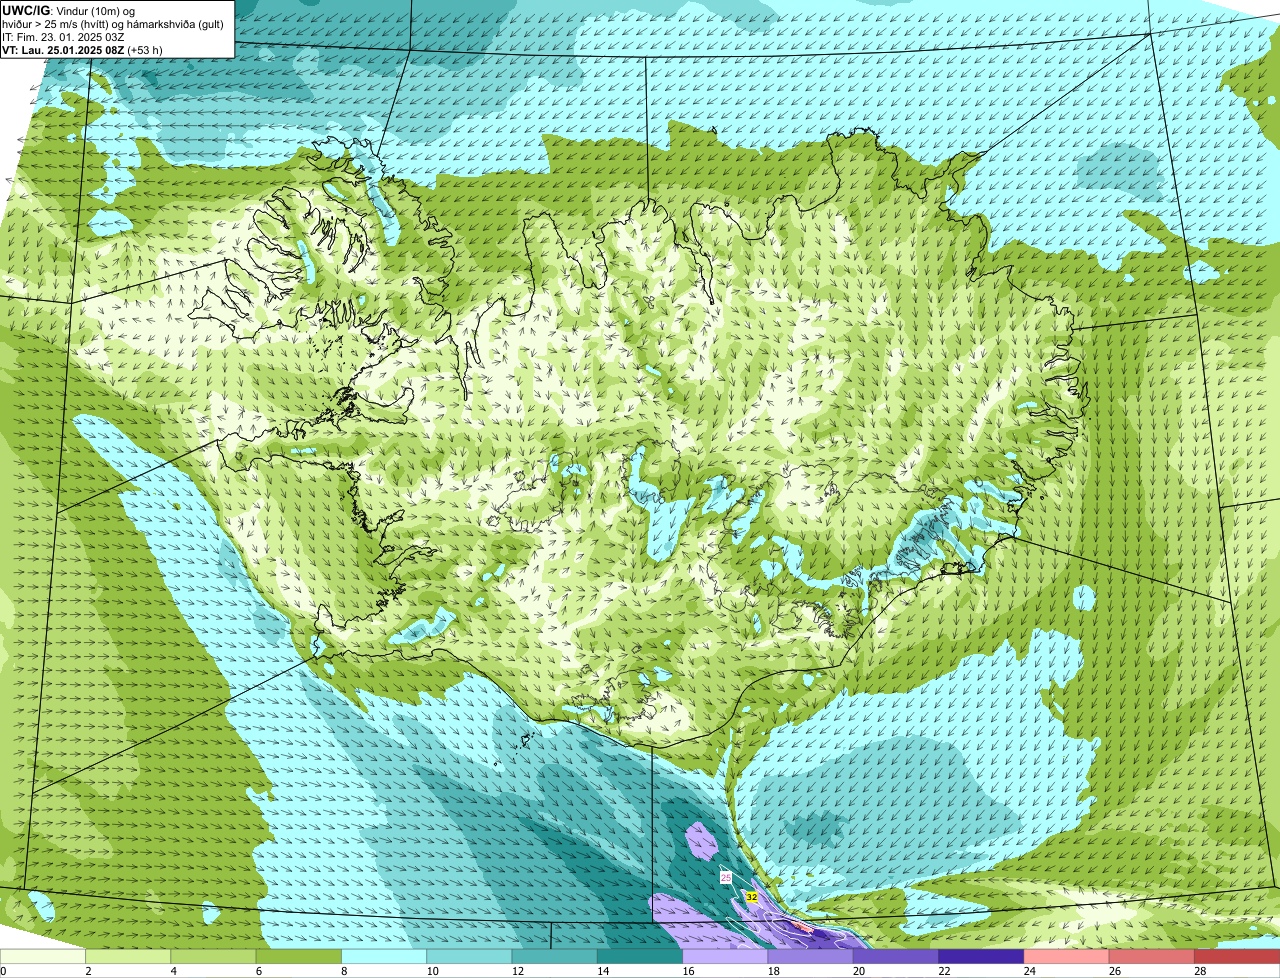Click the legend scale number 16
This screenshot has height=978, width=1280.
coord(688,971)
